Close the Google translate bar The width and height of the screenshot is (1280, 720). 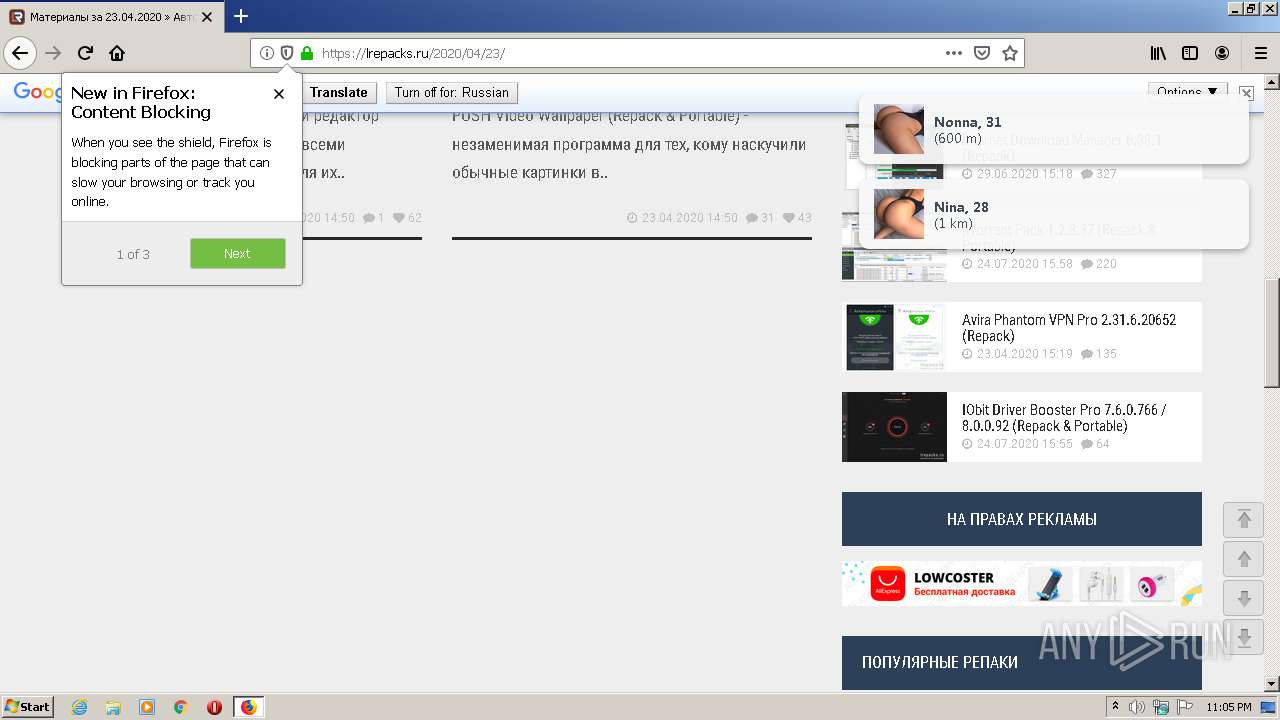(x=1246, y=92)
